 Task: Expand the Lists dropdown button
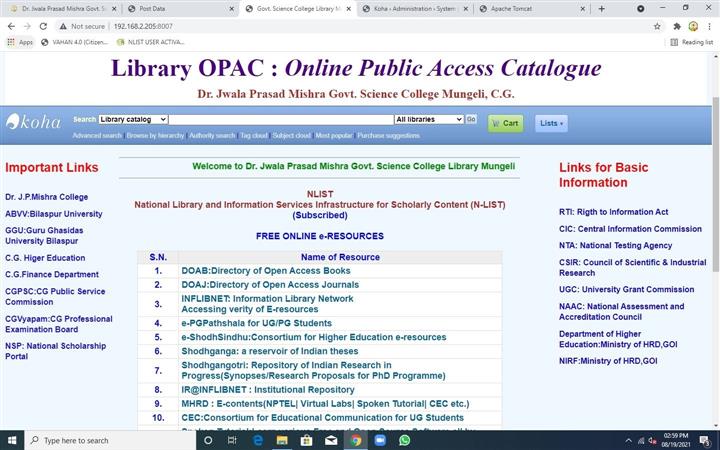point(551,123)
